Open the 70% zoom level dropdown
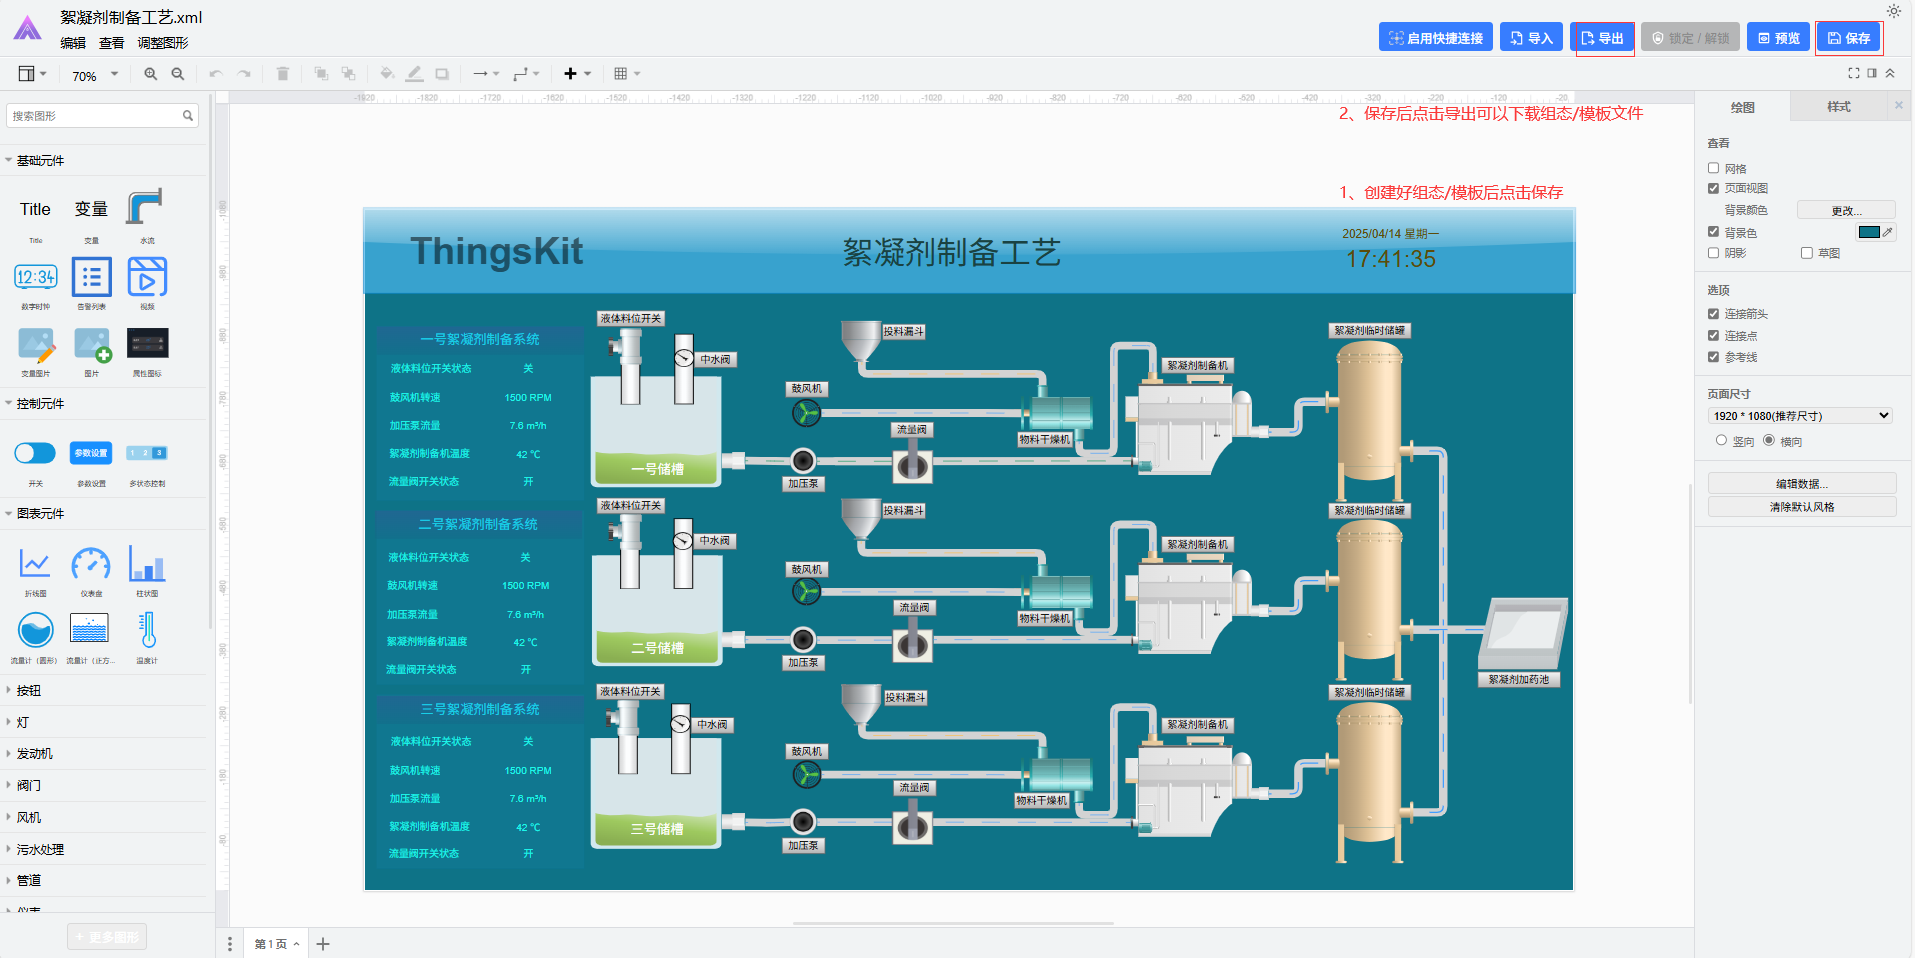This screenshot has height=958, width=1915. coord(95,75)
